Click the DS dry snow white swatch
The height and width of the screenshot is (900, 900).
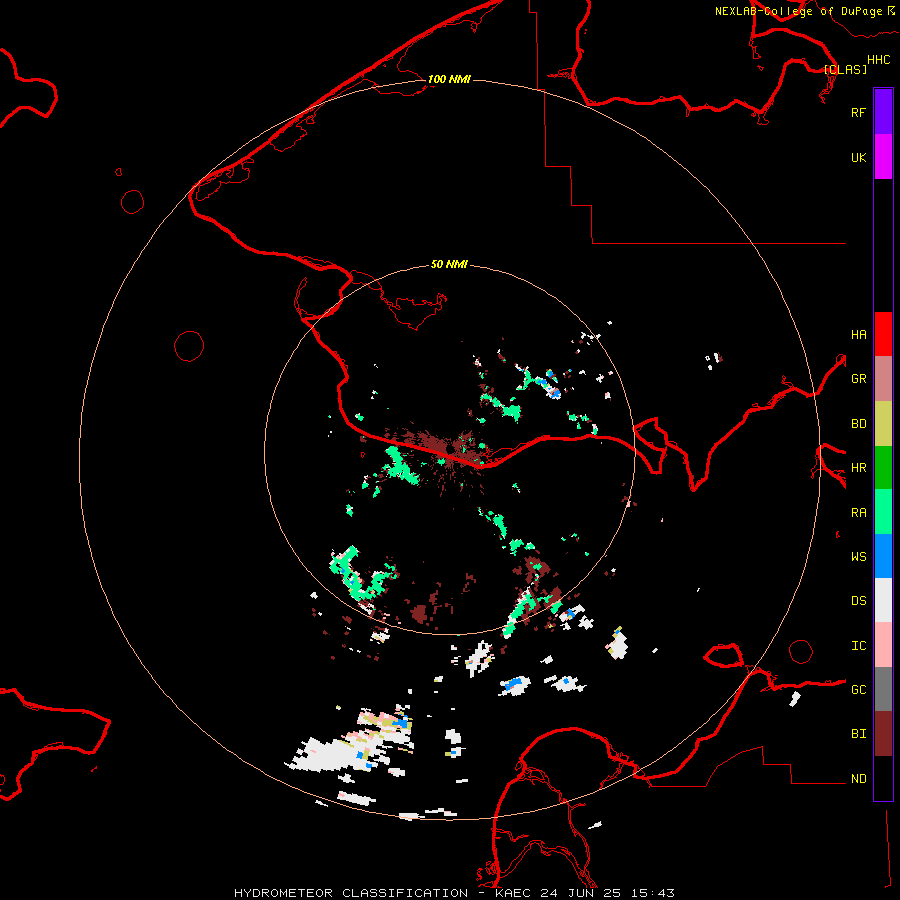(883, 600)
